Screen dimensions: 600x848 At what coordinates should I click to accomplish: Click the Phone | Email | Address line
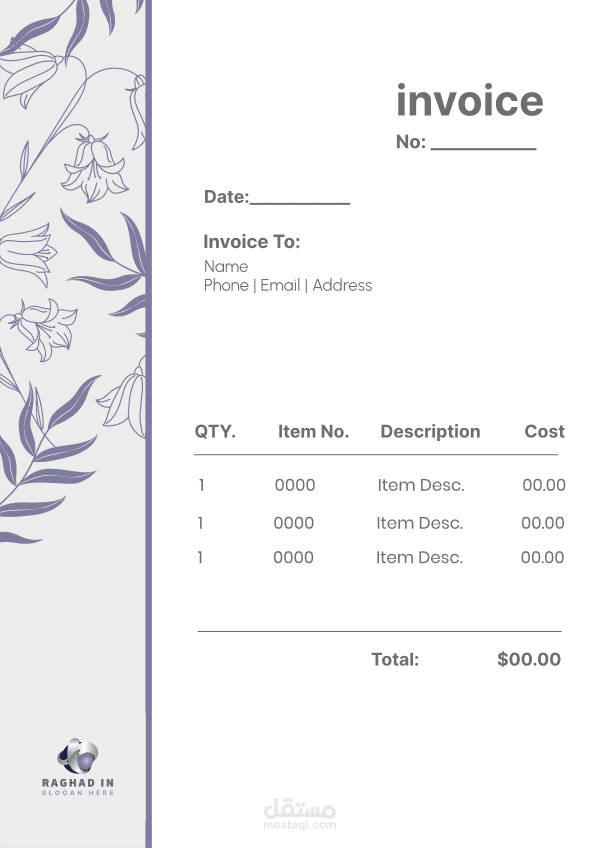287,285
